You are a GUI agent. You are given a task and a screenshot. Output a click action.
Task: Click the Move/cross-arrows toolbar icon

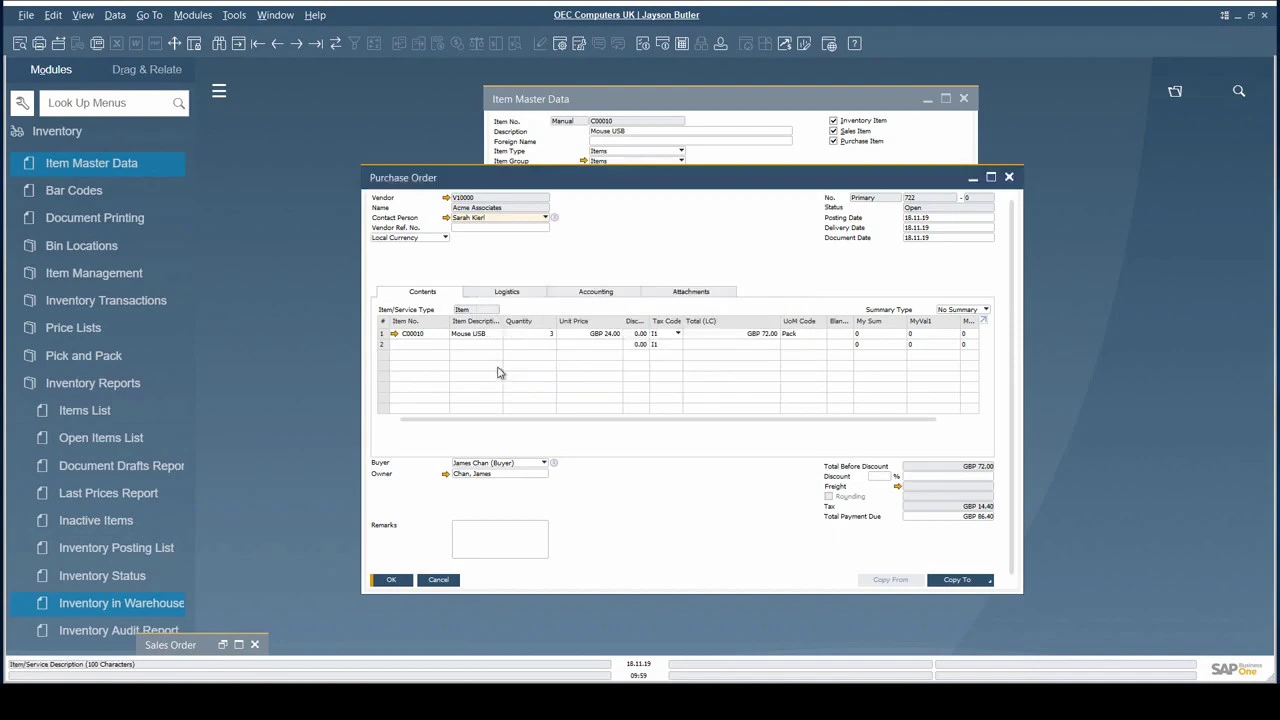tap(174, 43)
